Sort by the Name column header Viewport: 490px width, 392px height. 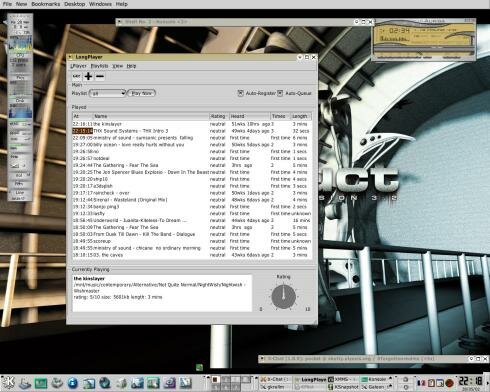click(150, 116)
